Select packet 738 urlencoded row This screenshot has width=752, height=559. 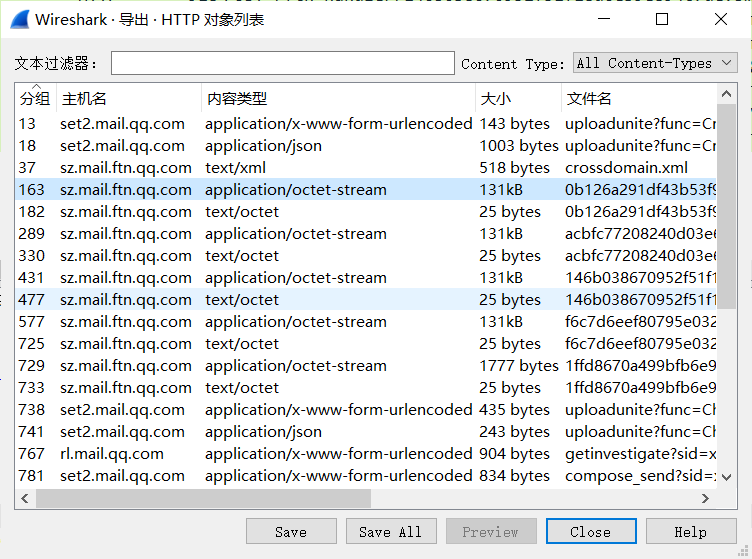click(x=366, y=410)
